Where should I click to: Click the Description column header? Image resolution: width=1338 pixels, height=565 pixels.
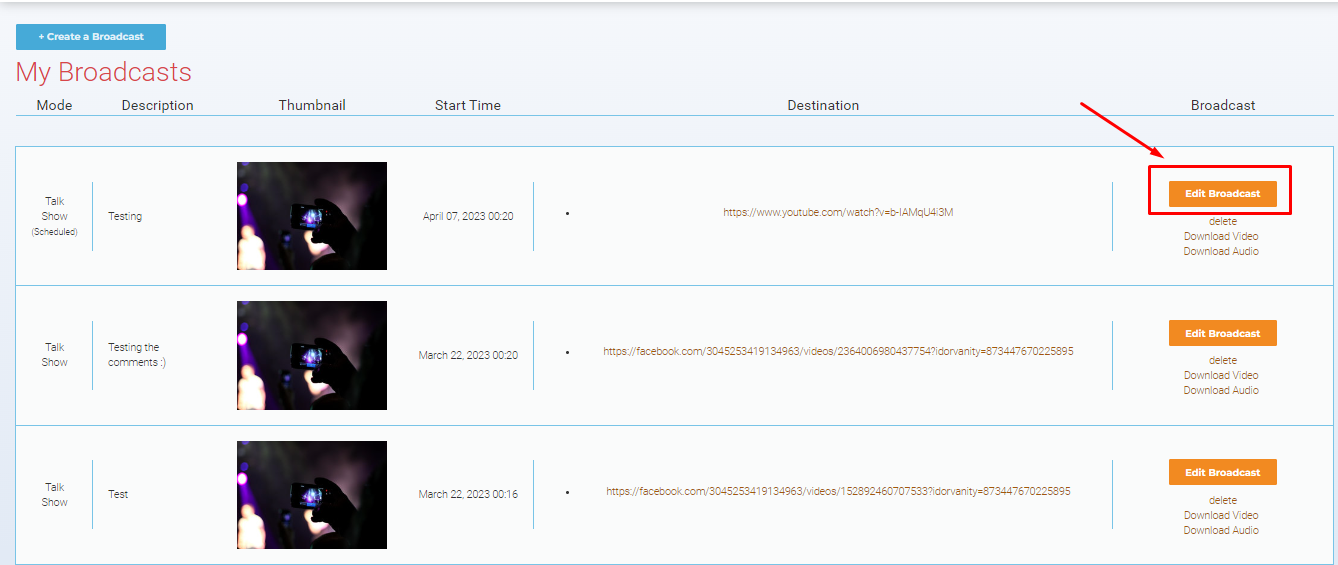point(158,105)
